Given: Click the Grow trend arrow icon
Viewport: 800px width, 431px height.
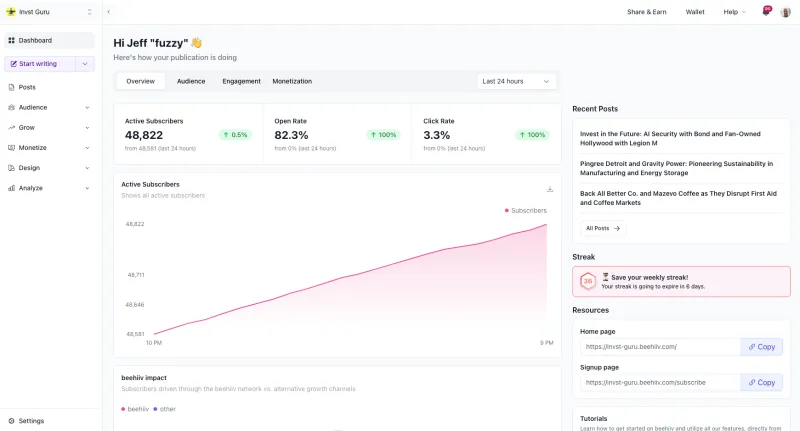Looking at the screenshot, I should tap(11, 128).
